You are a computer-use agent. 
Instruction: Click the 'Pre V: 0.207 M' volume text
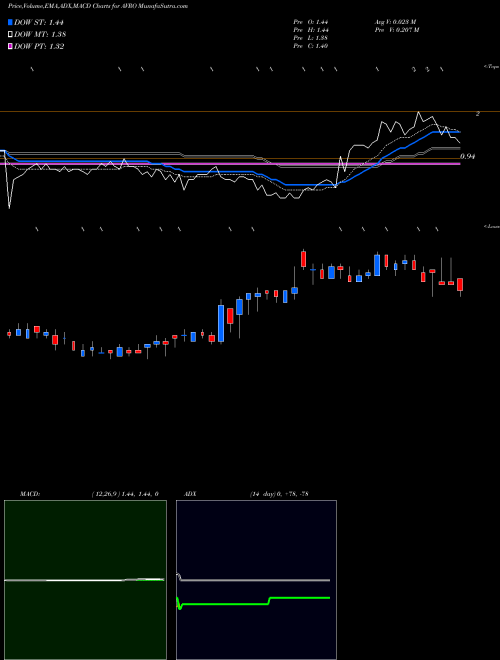(396, 30)
